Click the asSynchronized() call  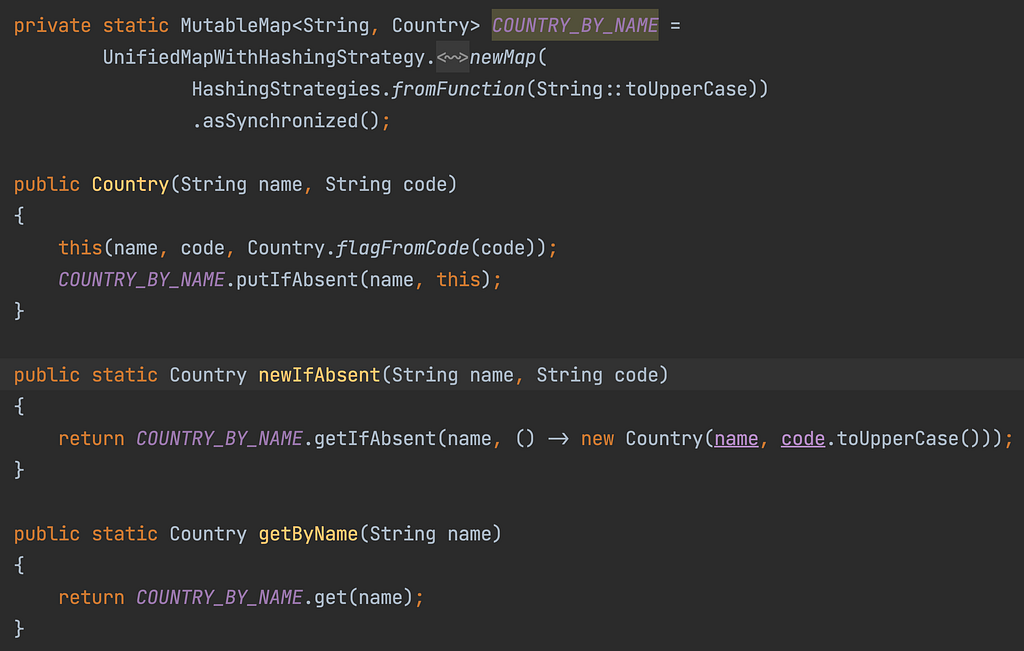[x=290, y=121]
